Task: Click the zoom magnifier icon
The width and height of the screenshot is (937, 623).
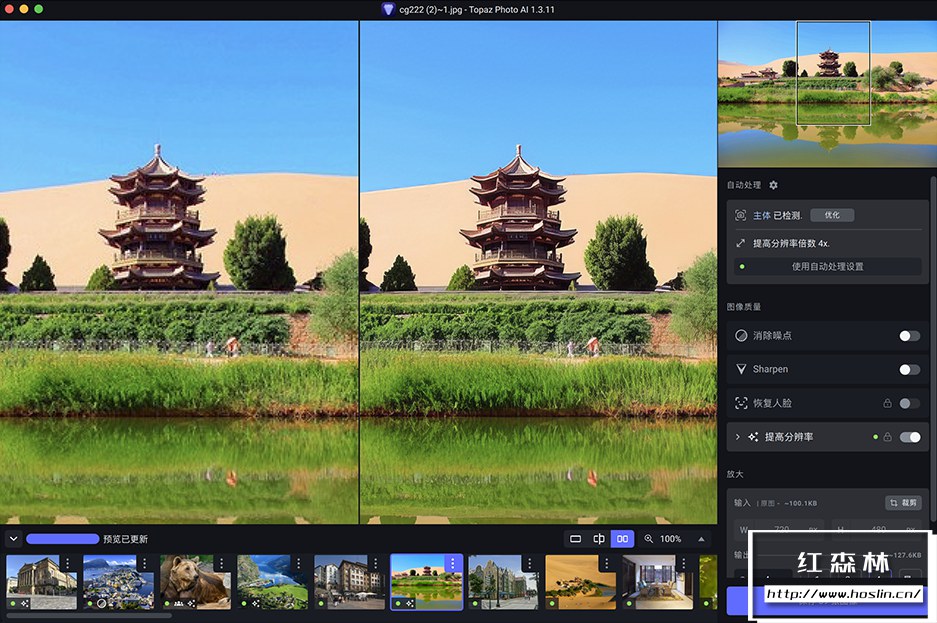Action: click(x=648, y=539)
